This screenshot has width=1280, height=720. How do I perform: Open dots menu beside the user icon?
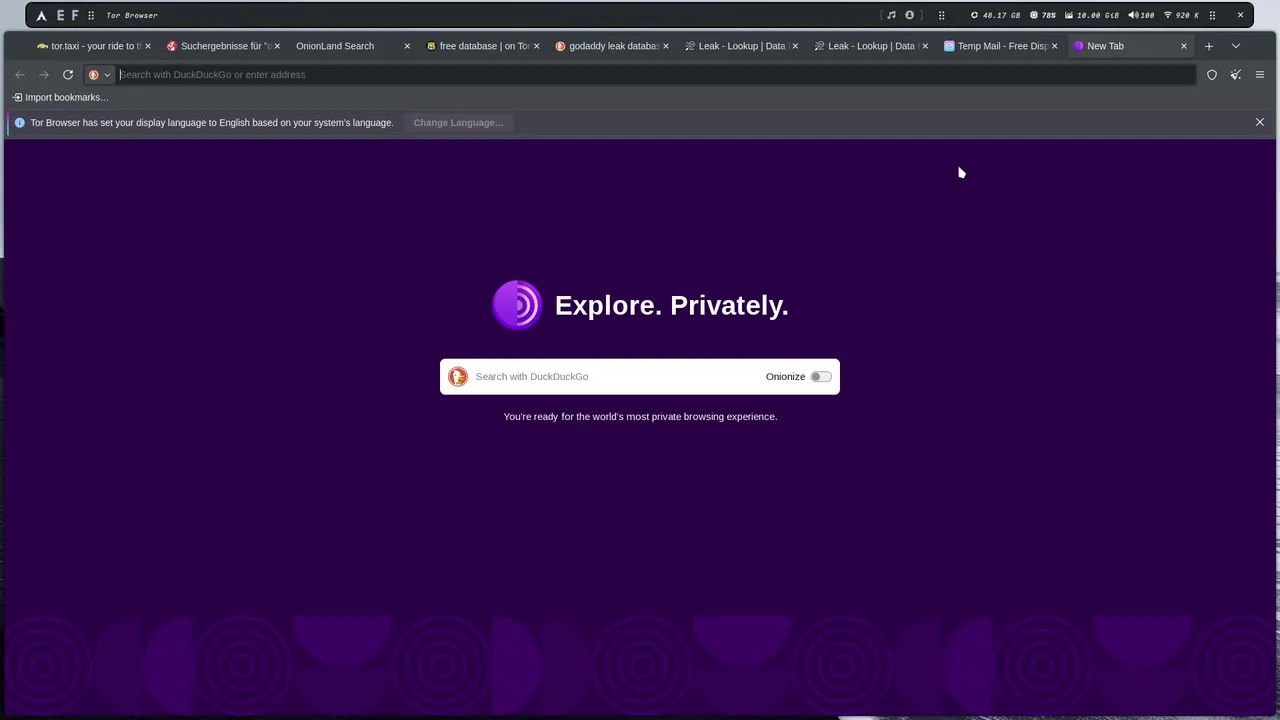[x=941, y=15]
